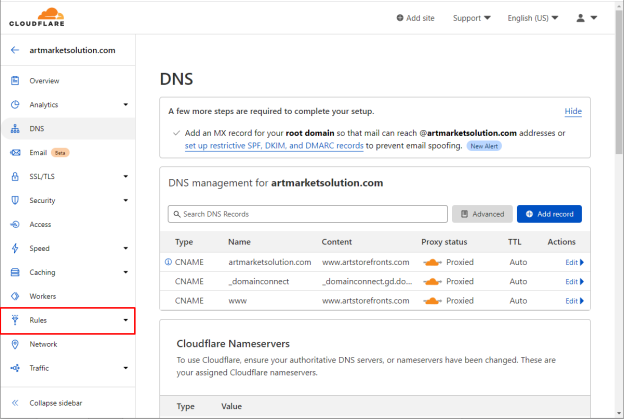Hide the setup steps notice
The image size is (624, 419).
(x=573, y=111)
